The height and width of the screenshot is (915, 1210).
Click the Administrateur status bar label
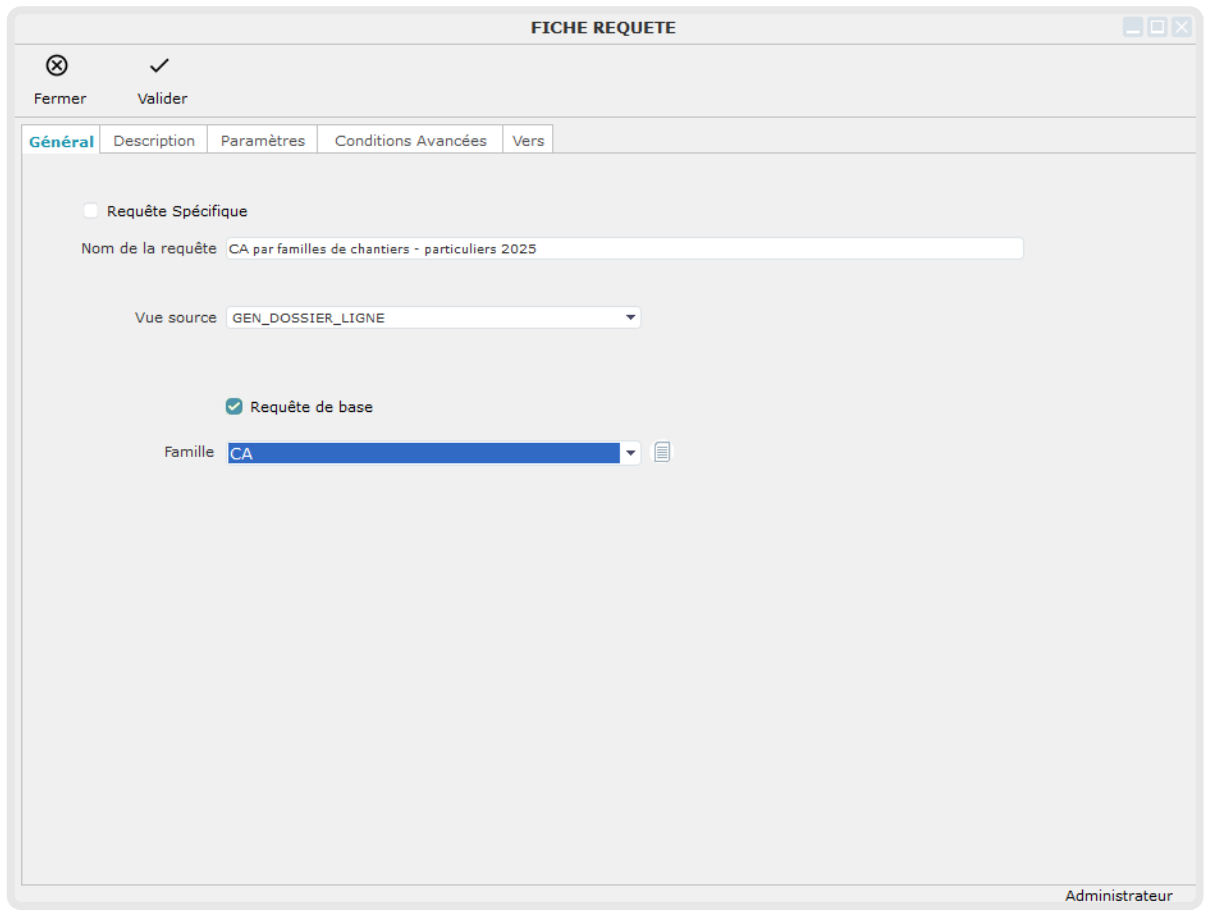coord(1118,895)
